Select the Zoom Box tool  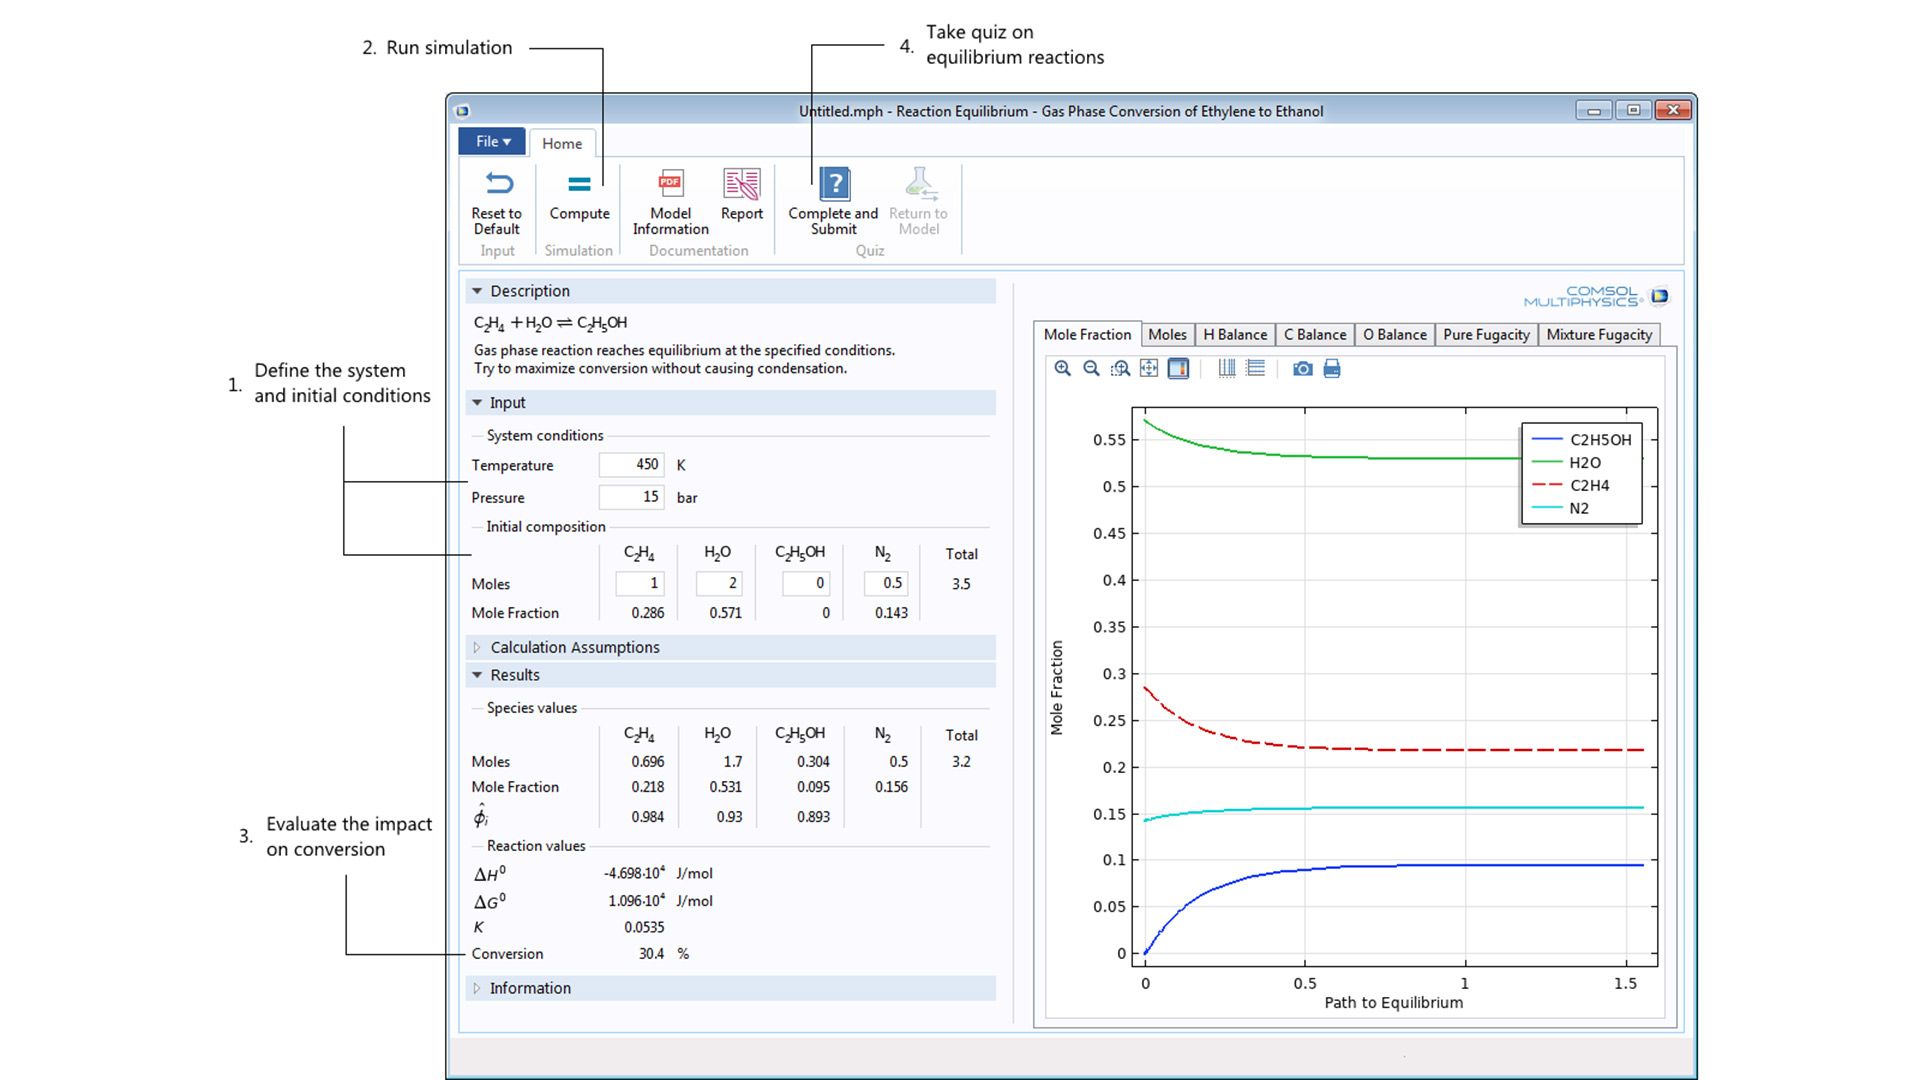click(1120, 369)
